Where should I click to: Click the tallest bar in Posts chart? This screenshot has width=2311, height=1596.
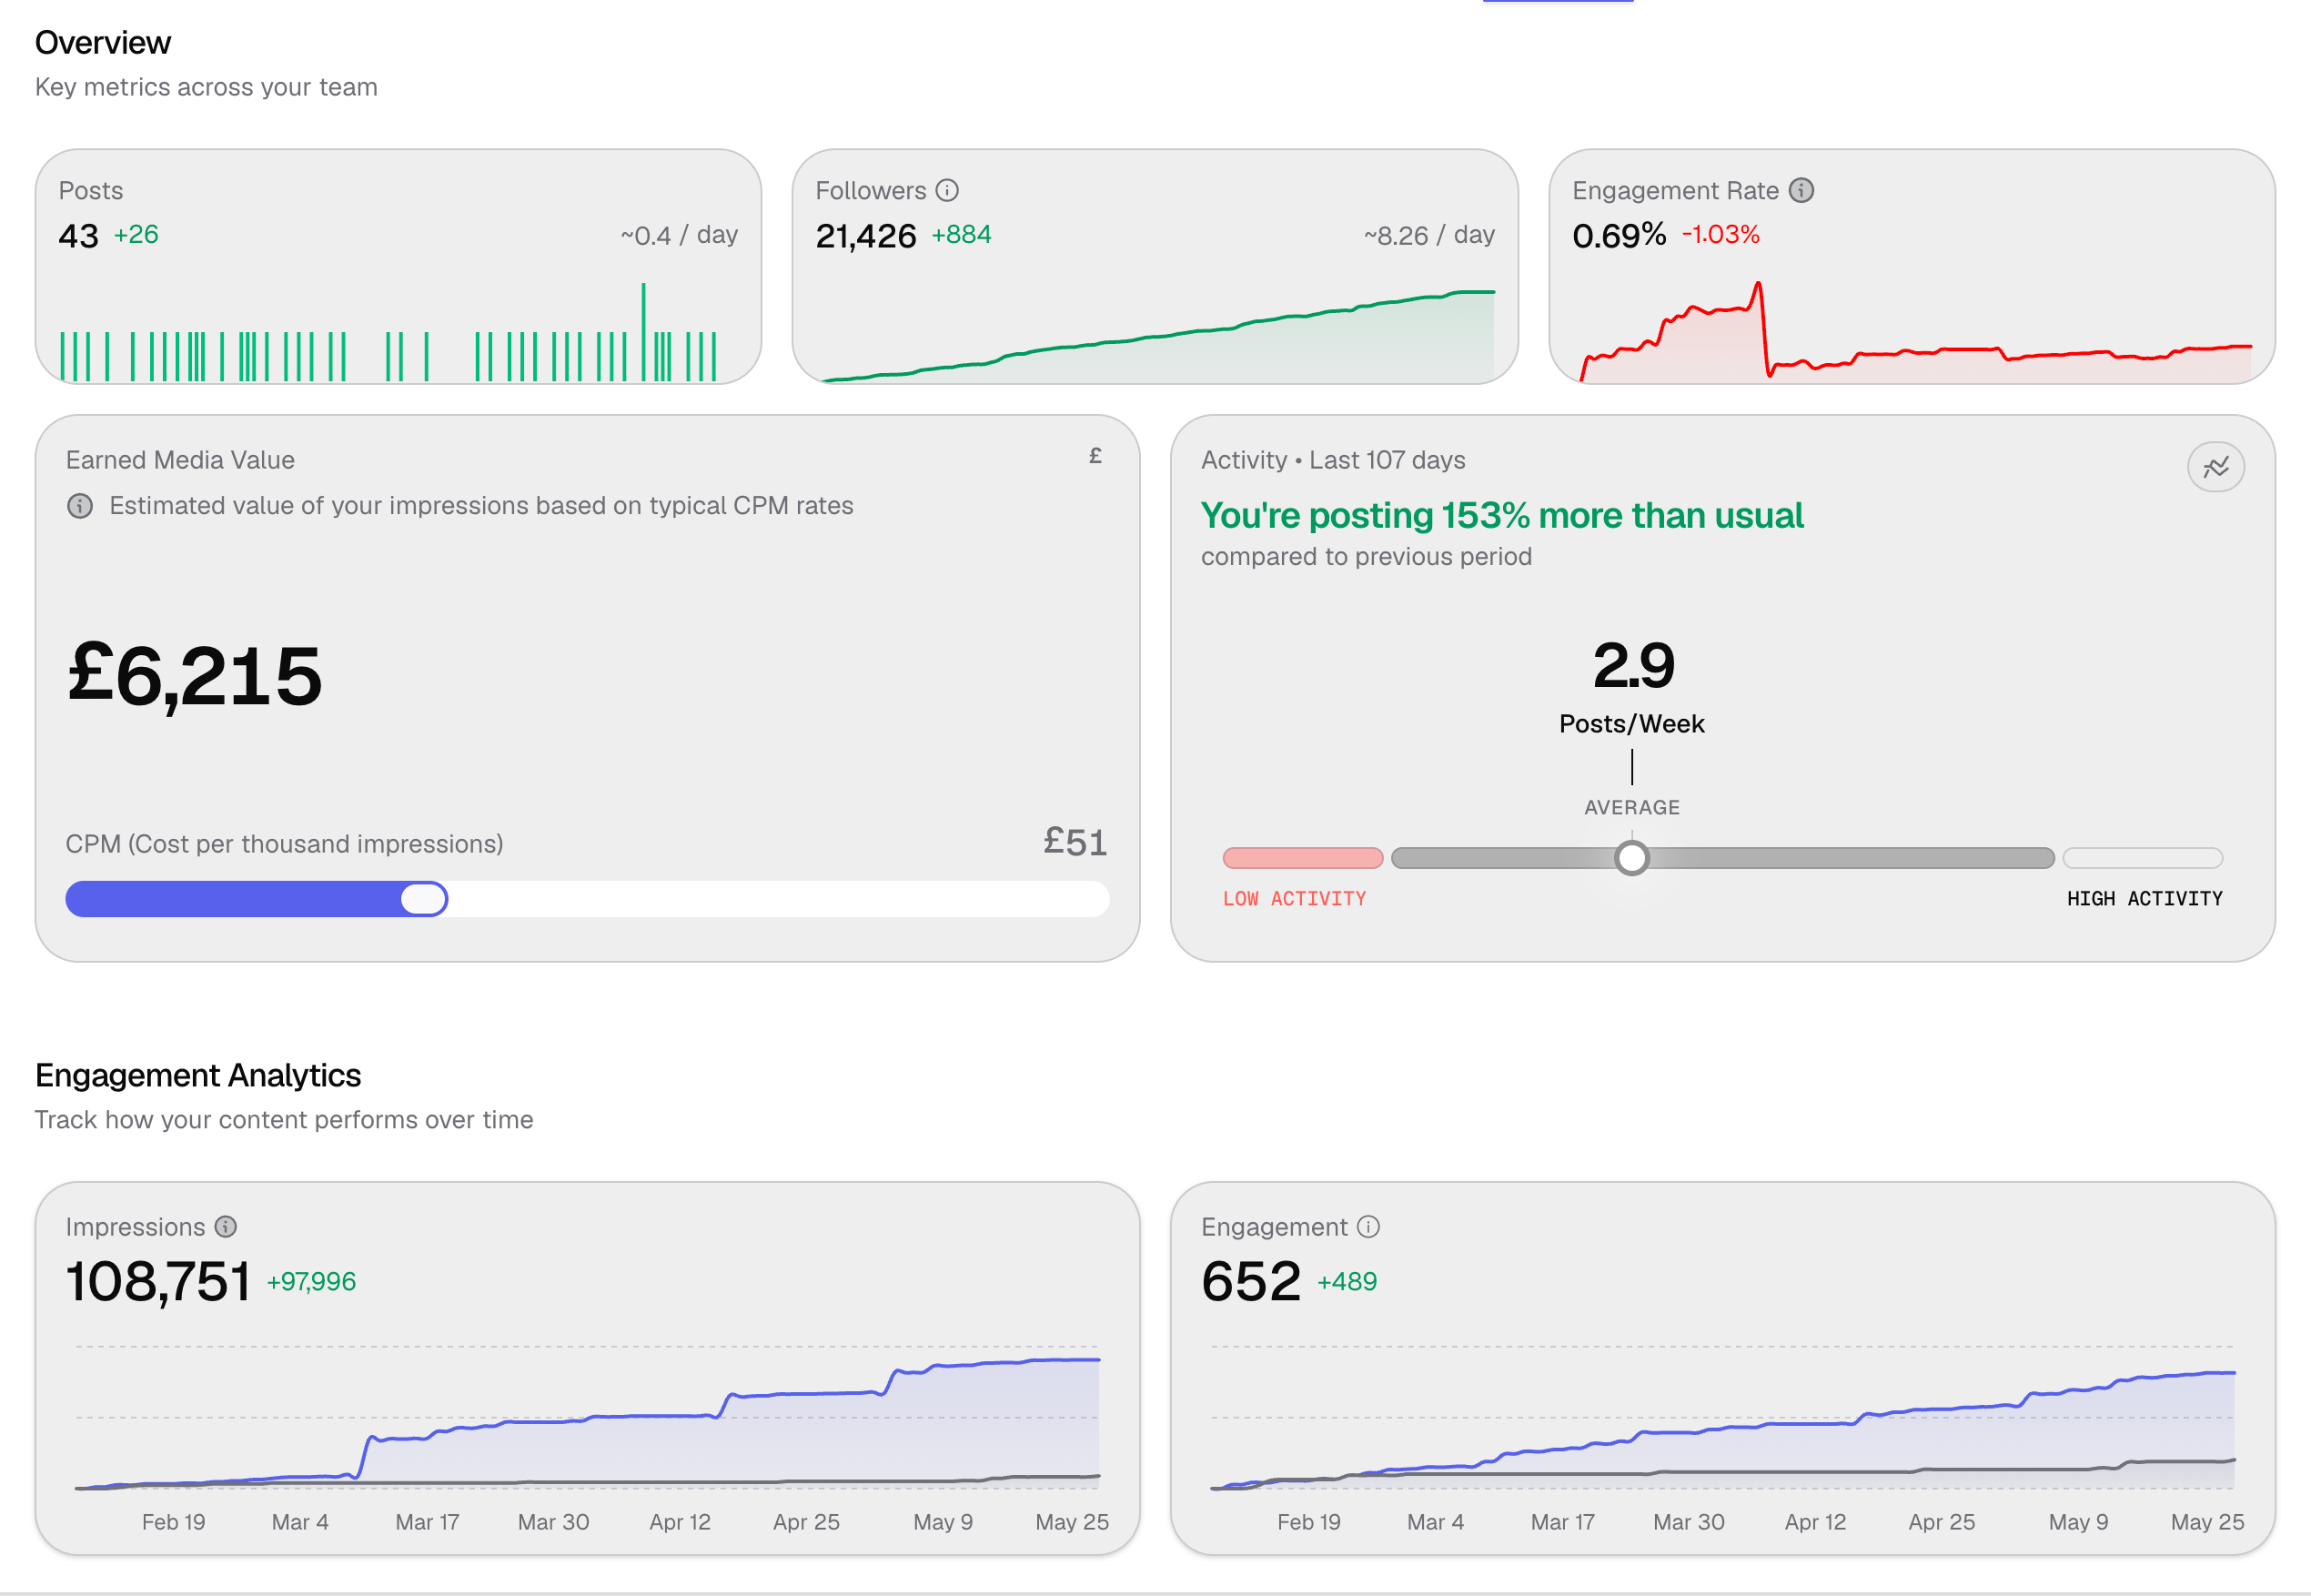(x=643, y=332)
